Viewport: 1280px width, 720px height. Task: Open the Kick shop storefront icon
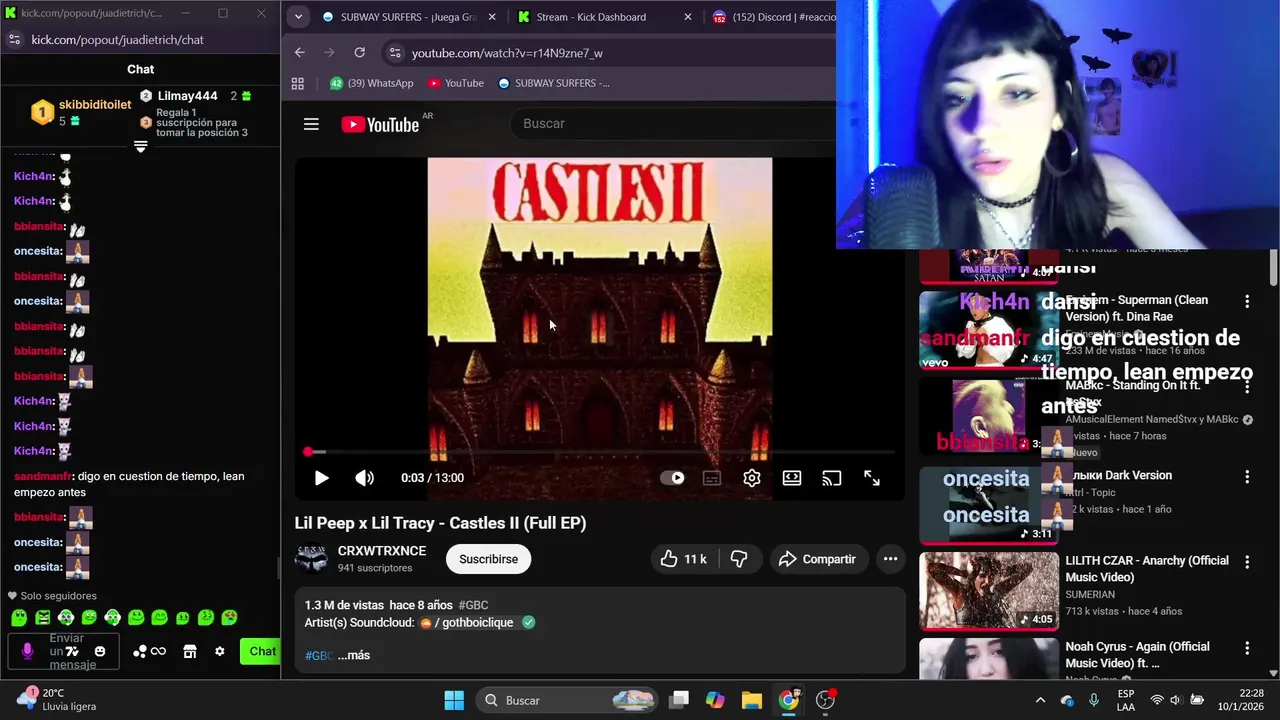click(x=190, y=652)
